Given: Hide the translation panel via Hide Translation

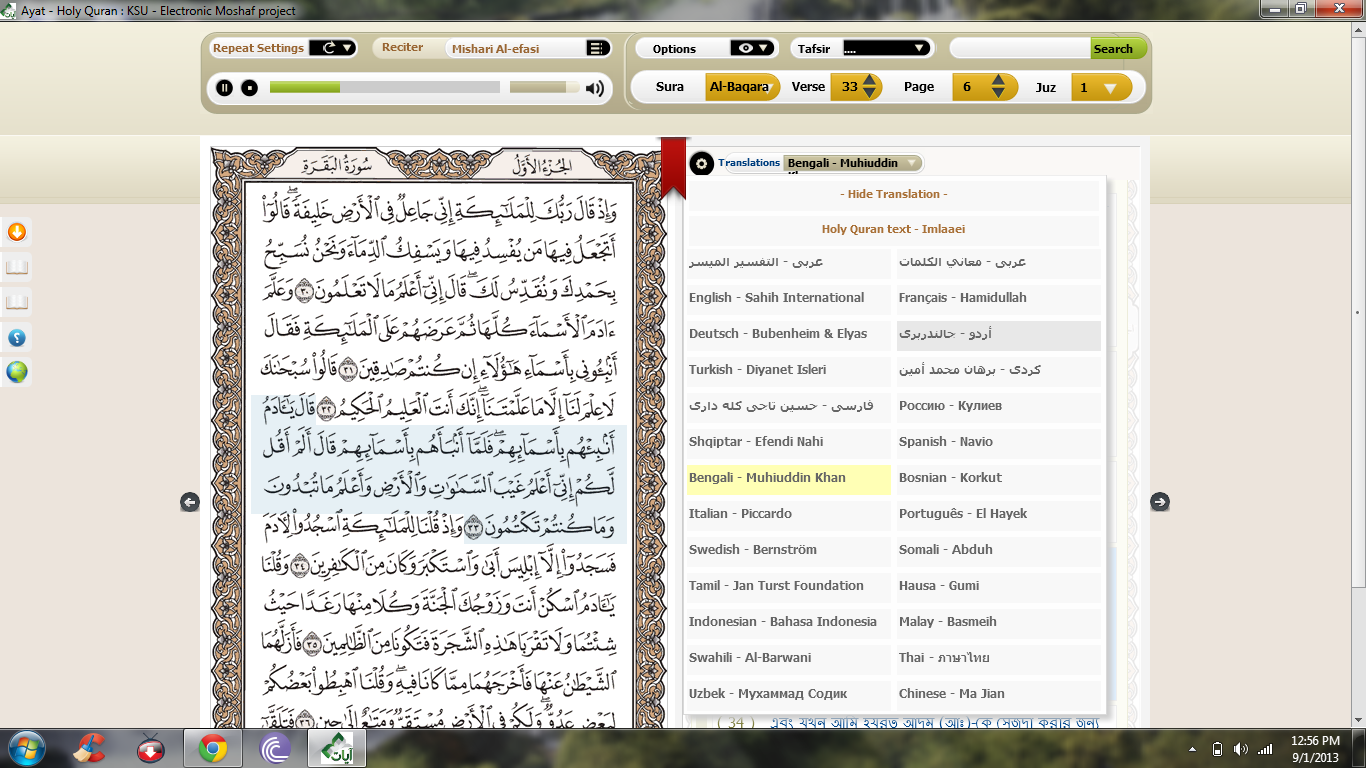Looking at the screenshot, I should coord(893,194).
